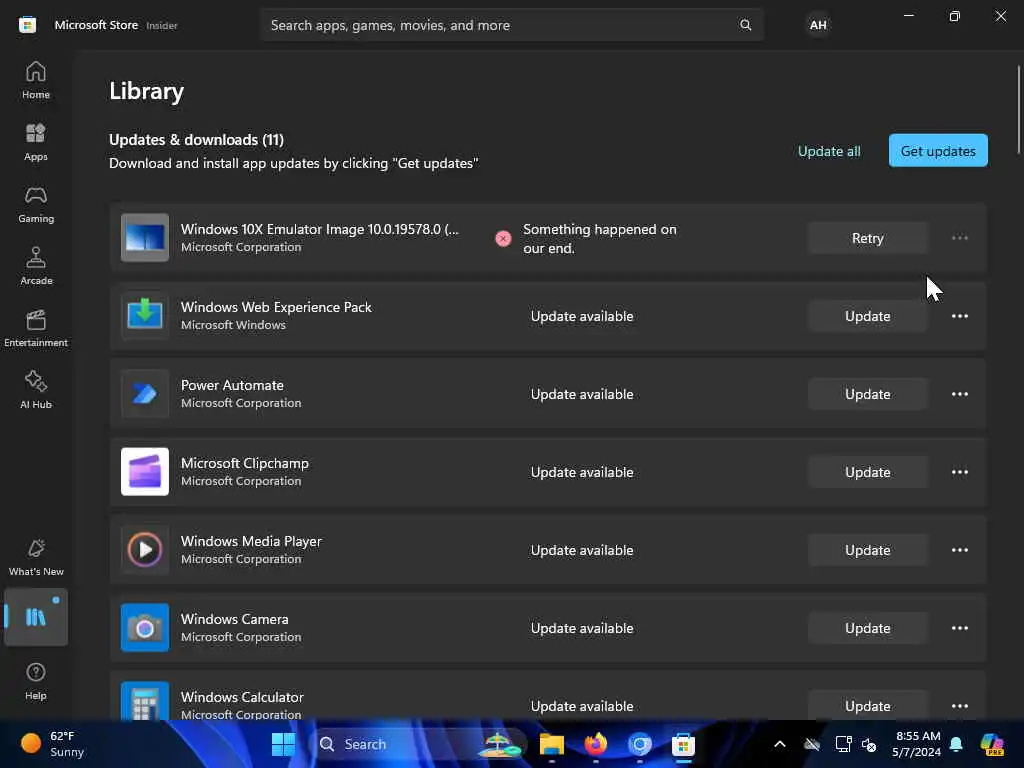Click the Power Automate app icon
Image resolution: width=1024 pixels, height=768 pixels.
coord(145,394)
